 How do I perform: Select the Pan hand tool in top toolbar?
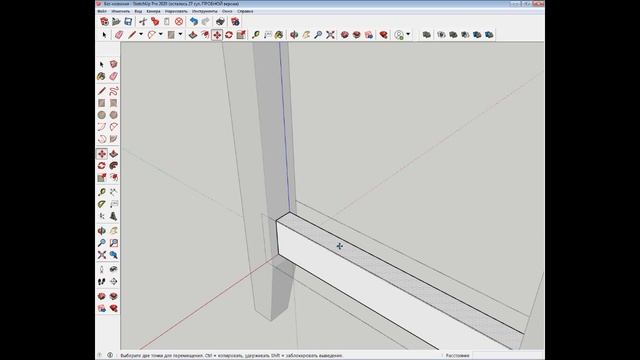coord(306,35)
